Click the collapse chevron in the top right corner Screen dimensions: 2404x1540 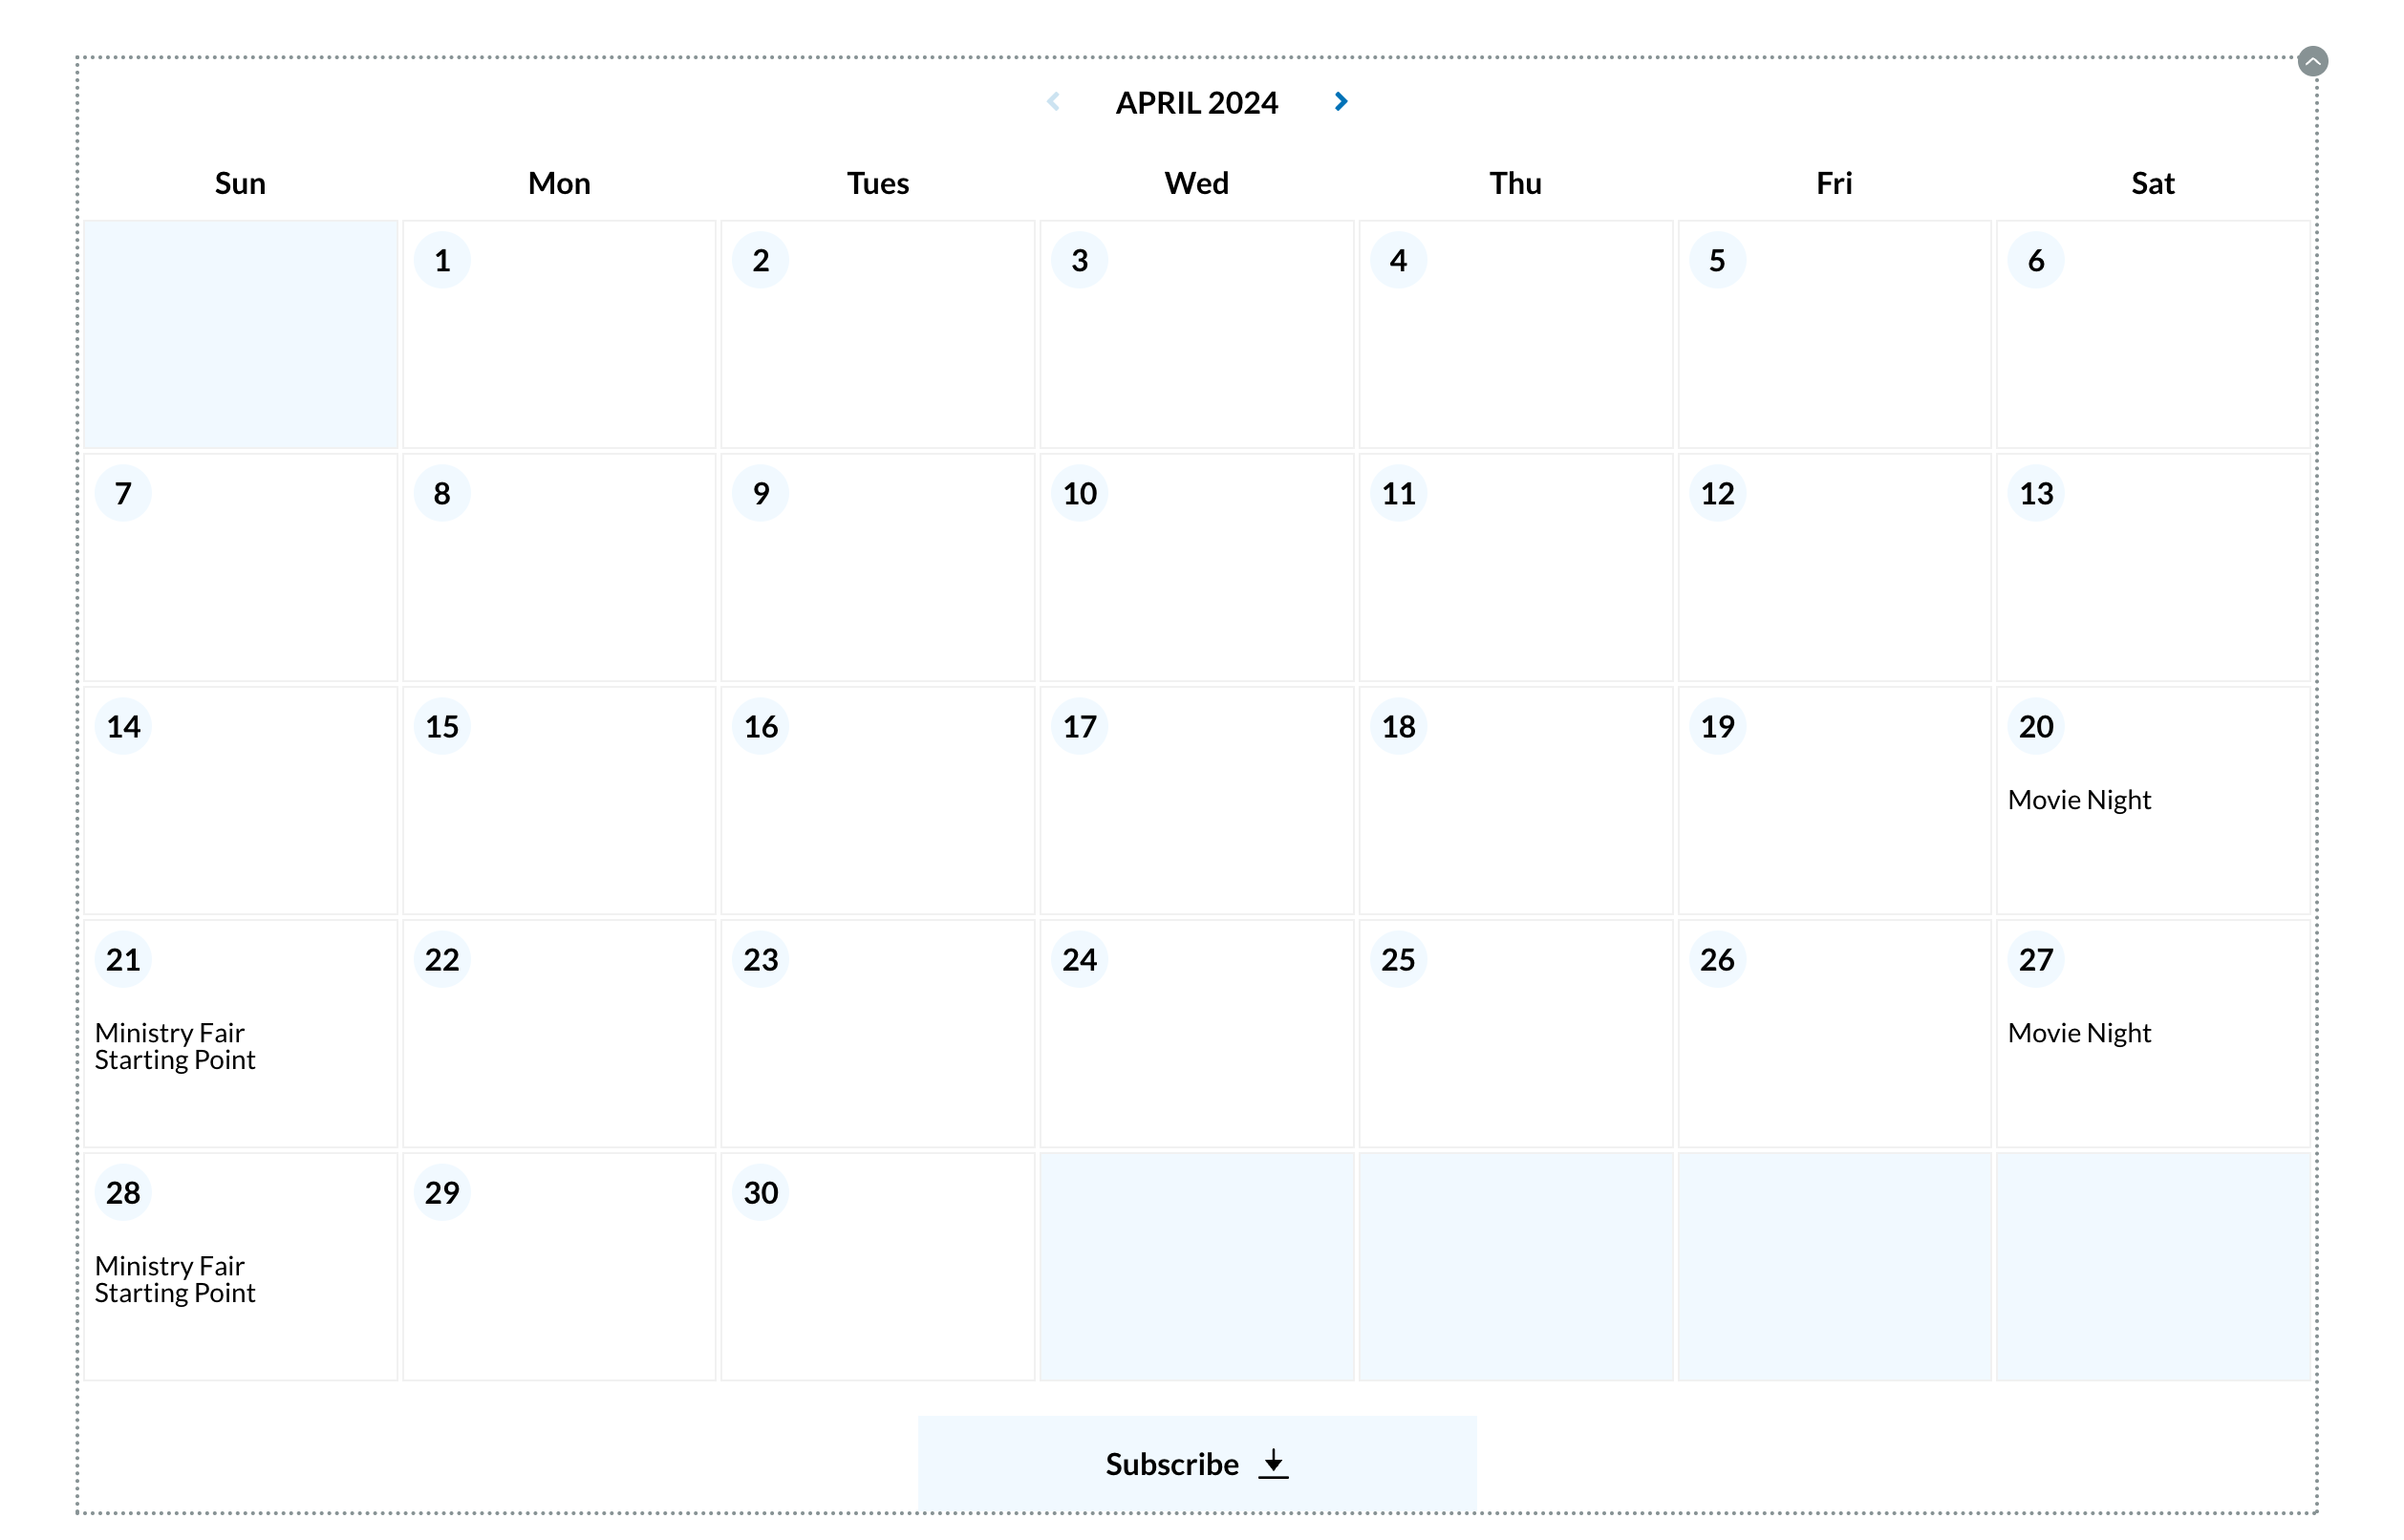[2313, 62]
